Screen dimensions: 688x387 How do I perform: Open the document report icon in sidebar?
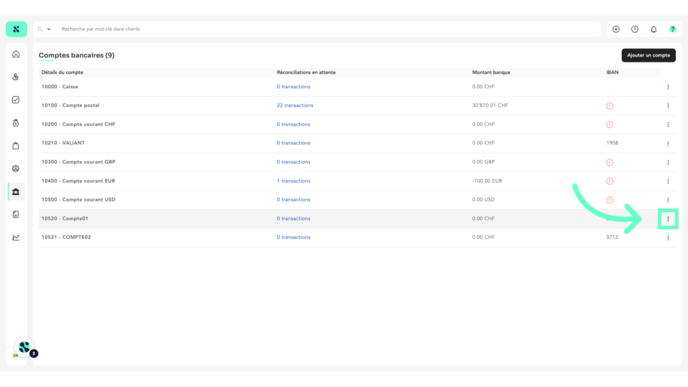[x=16, y=215]
